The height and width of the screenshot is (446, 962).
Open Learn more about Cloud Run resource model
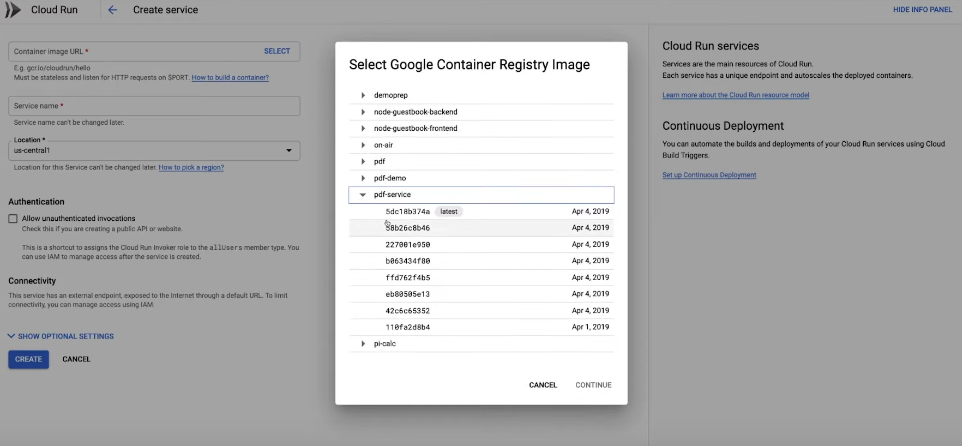click(x=736, y=95)
